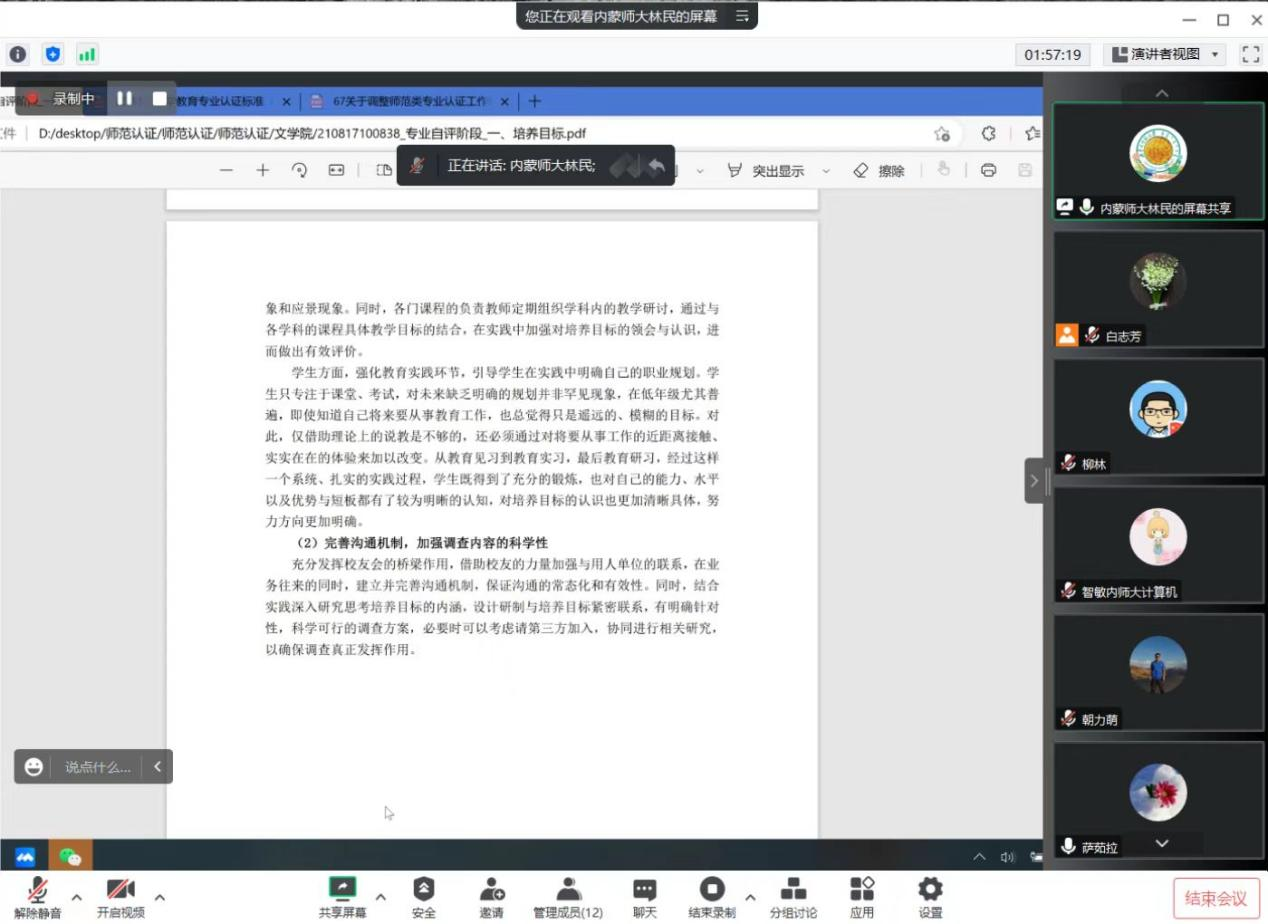
Task: Click the 说点什么 chat input box
Action: [x=97, y=767]
